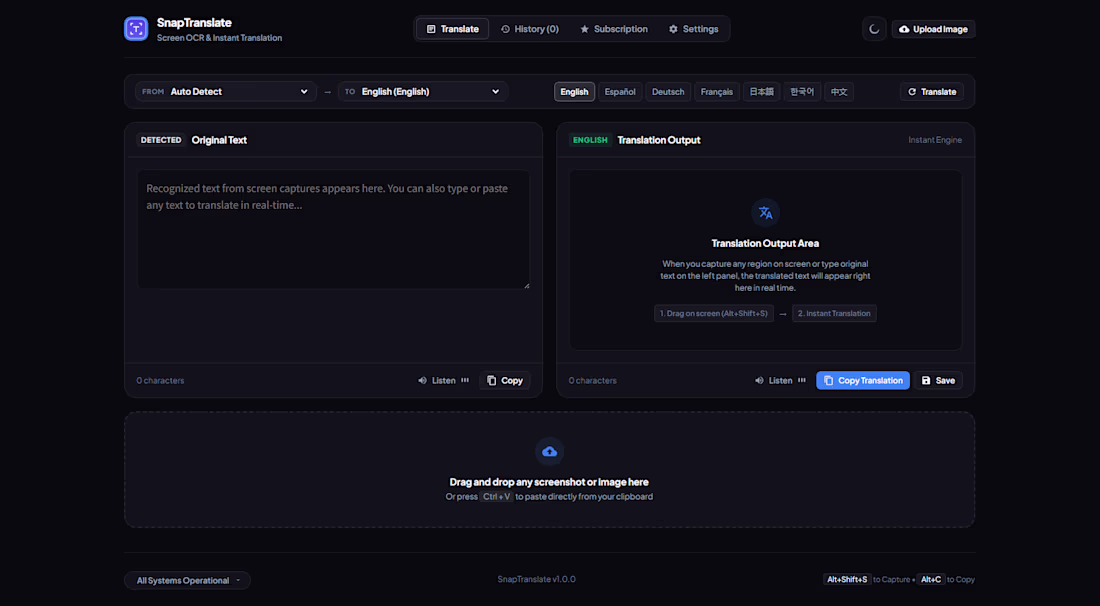The width and height of the screenshot is (1100, 606).
Task: Click the translate language icon in output area
Action: (765, 213)
